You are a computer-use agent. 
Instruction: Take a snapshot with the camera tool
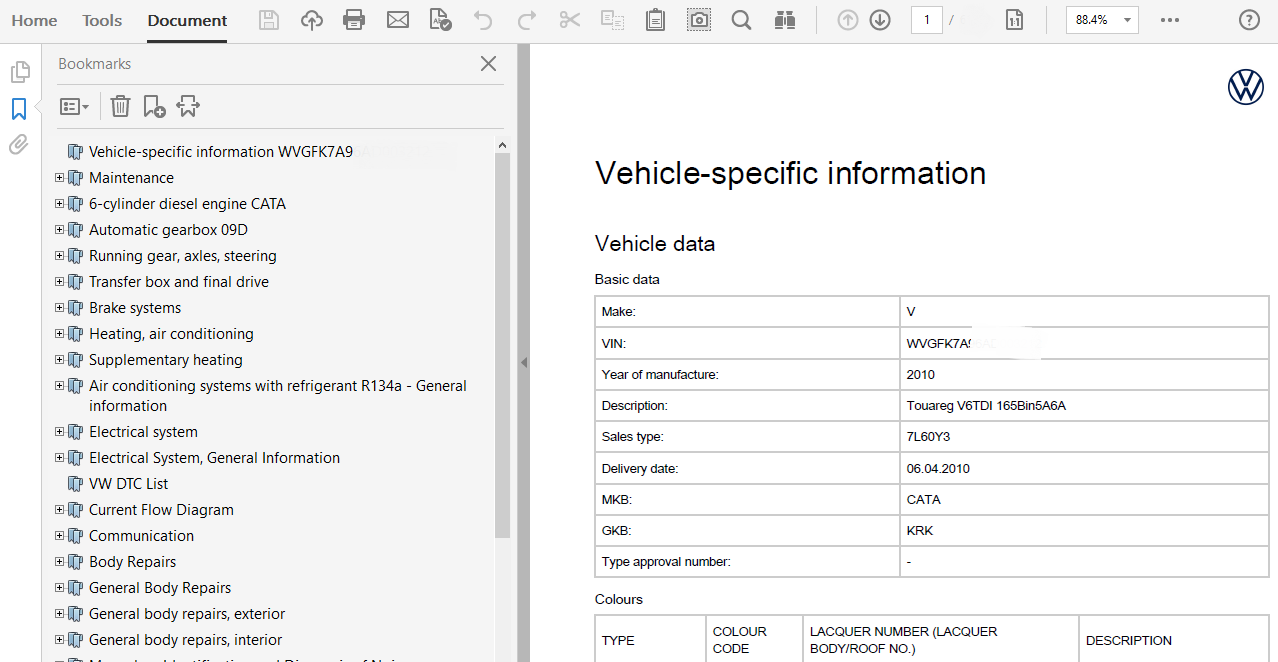coord(698,19)
